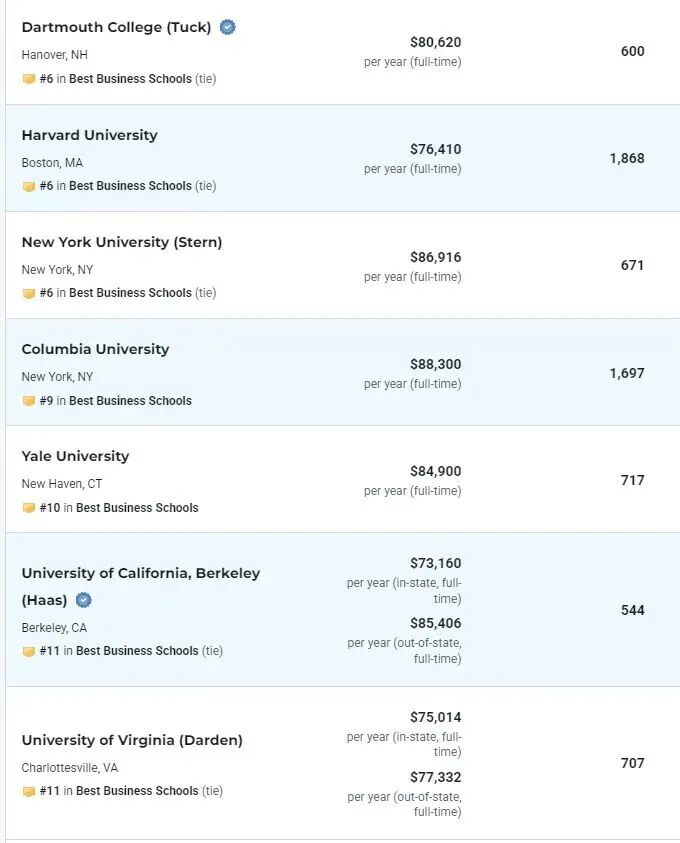This screenshot has height=843, width=680.
Task: Click the ranking badge icon under Hanover, NH
Action: point(28,79)
